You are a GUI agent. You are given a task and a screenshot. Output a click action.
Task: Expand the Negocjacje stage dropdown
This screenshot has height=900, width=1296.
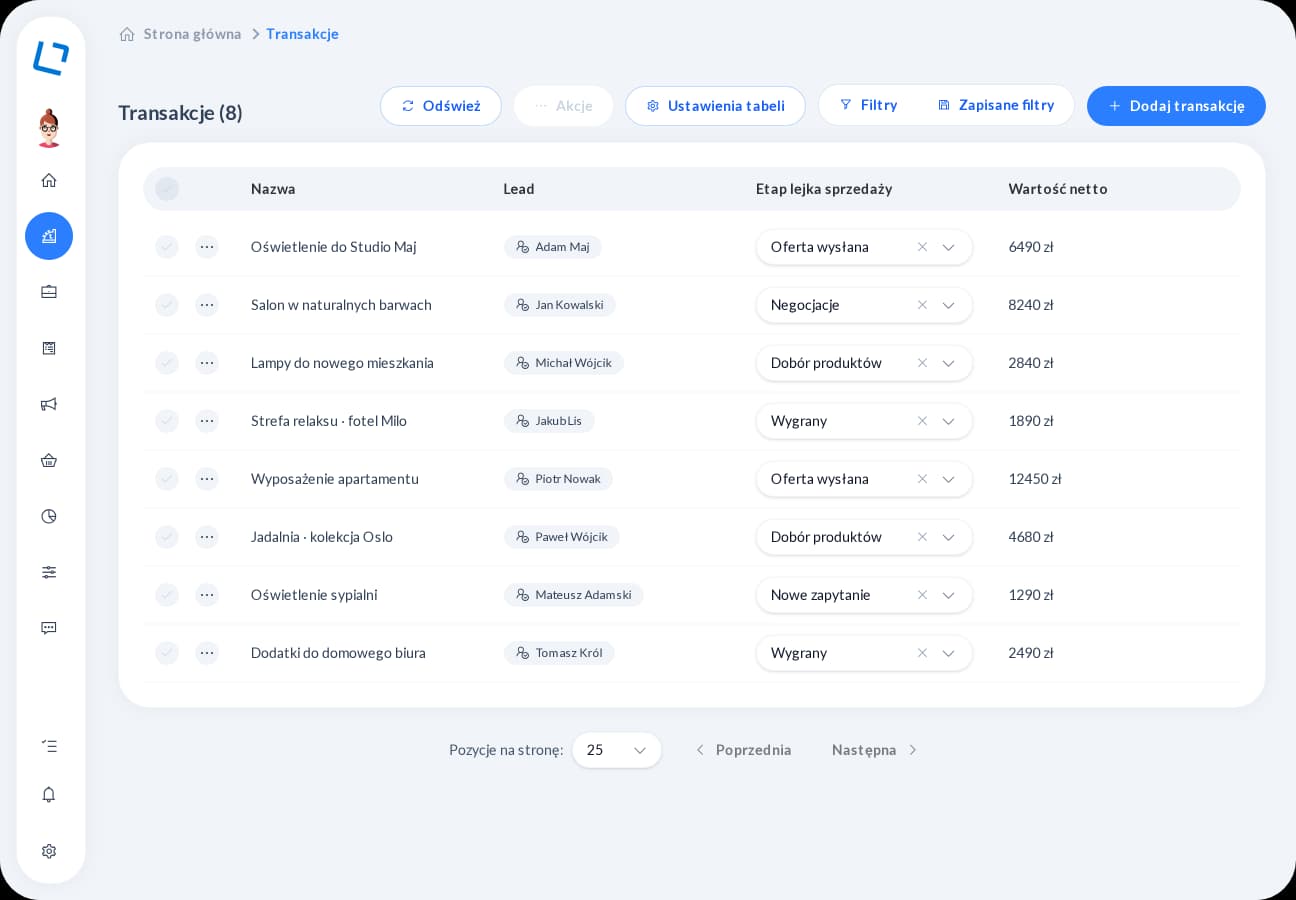tap(948, 305)
